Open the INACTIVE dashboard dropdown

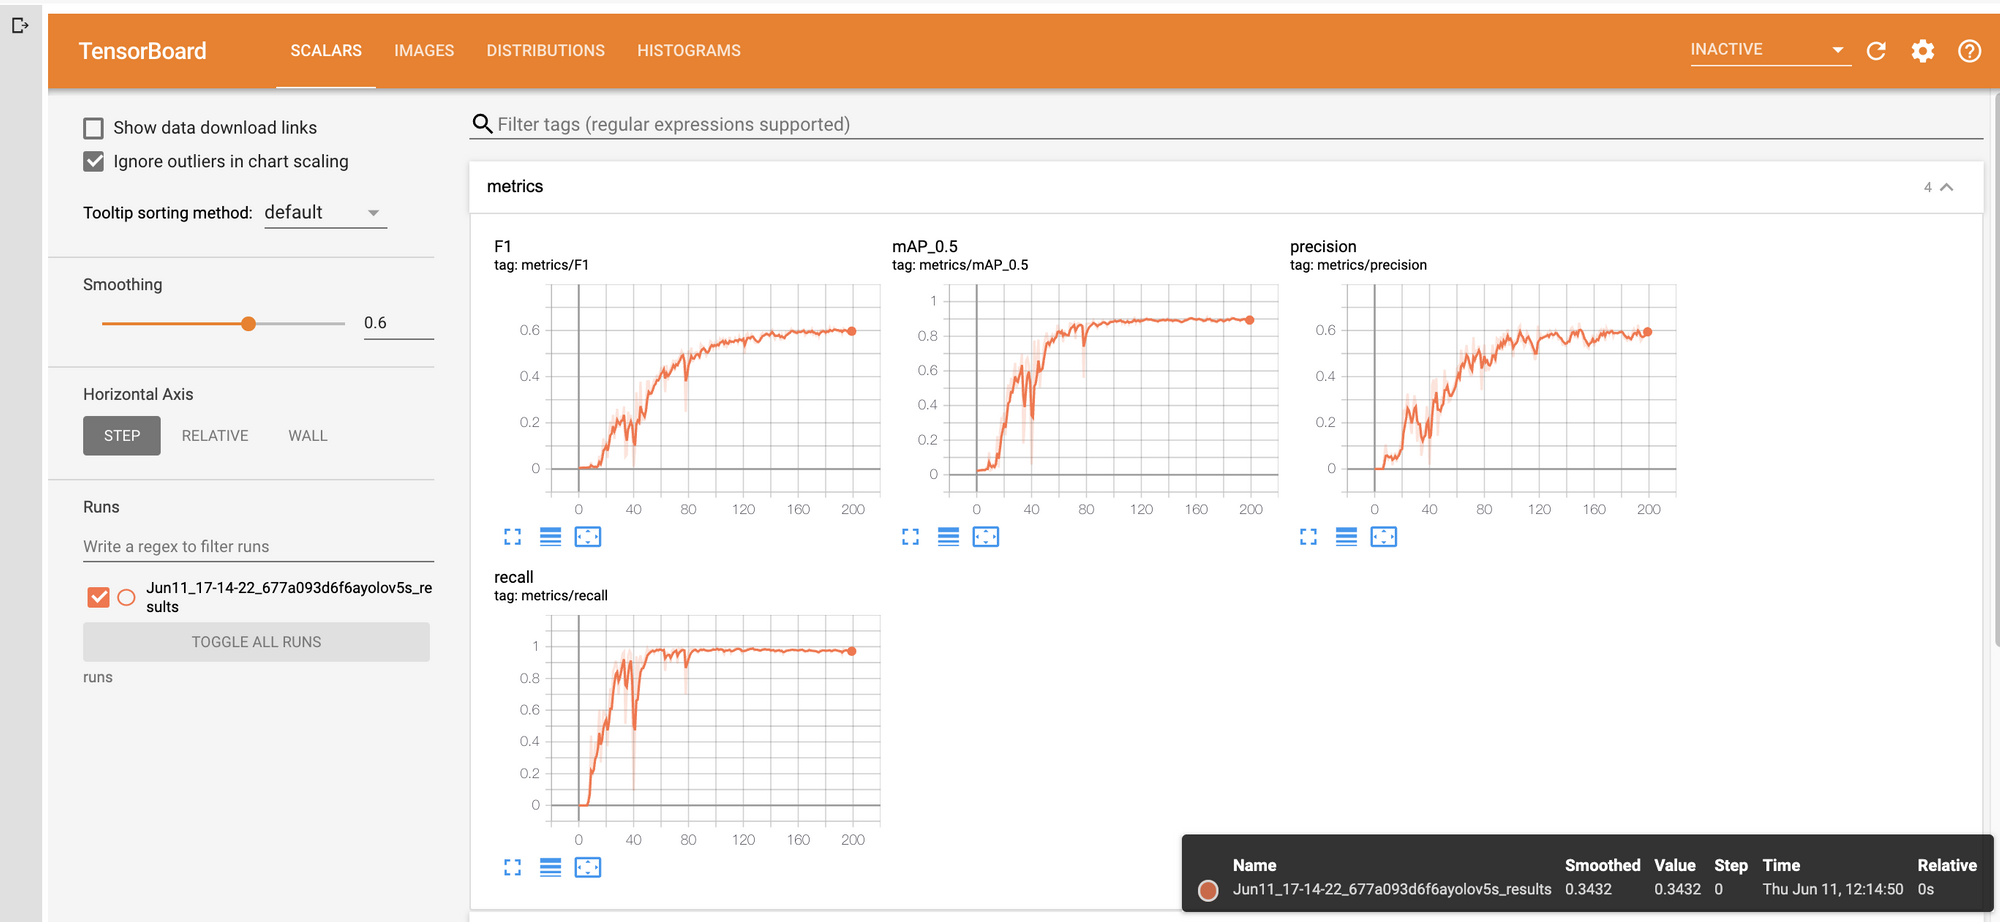1770,49
